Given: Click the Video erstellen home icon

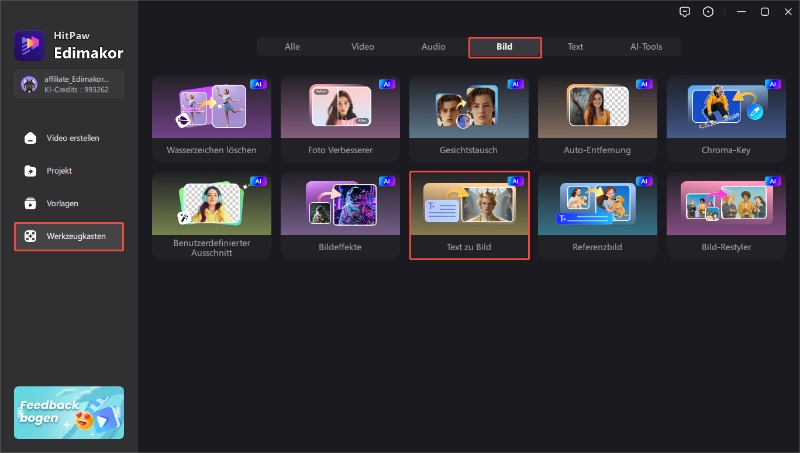Looking at the screenshot, I should click(31, 138).
